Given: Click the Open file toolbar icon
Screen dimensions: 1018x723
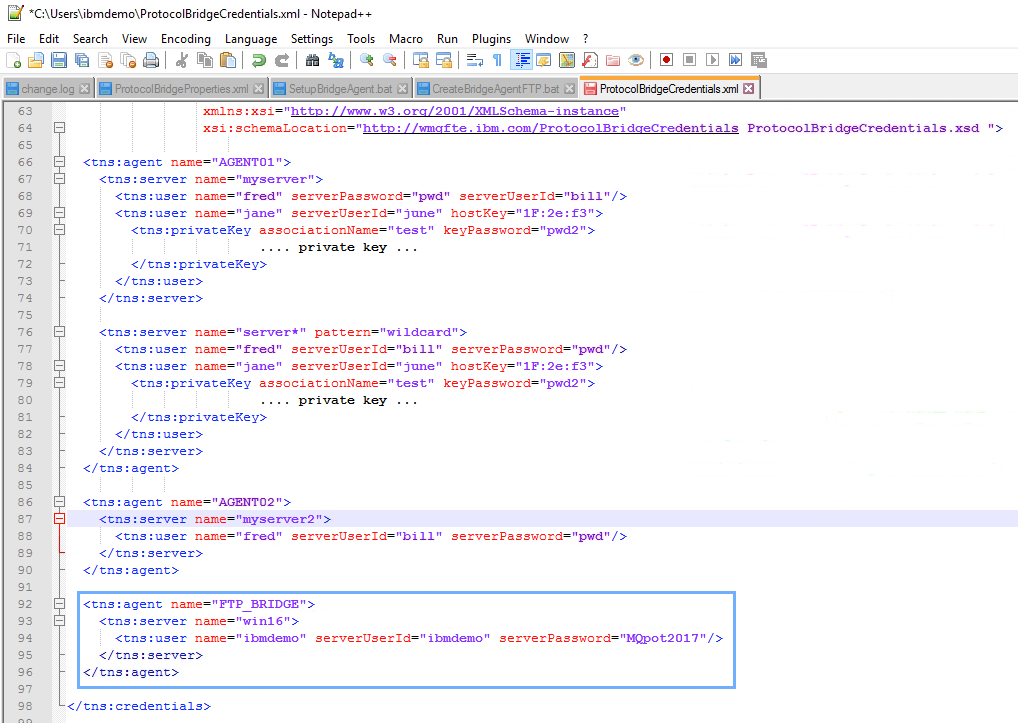Looking at the screenshot, I should [x=36, y=60].
